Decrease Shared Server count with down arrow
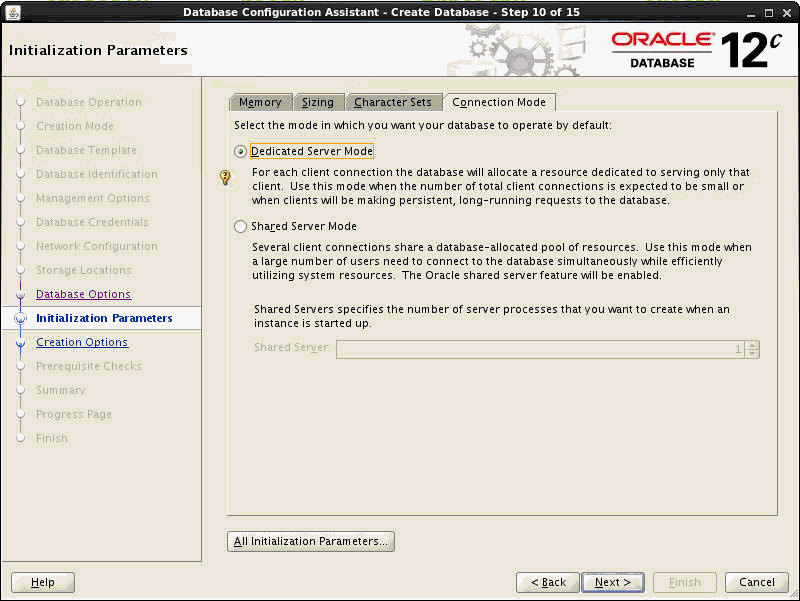Viewport: 800px width, 601px height. click(752, 354)
